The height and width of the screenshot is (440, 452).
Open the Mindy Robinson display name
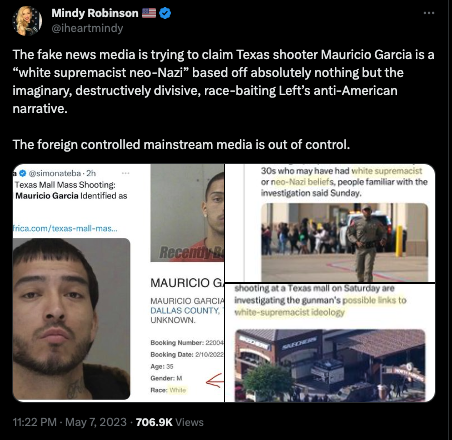click(x=95, y=13)
